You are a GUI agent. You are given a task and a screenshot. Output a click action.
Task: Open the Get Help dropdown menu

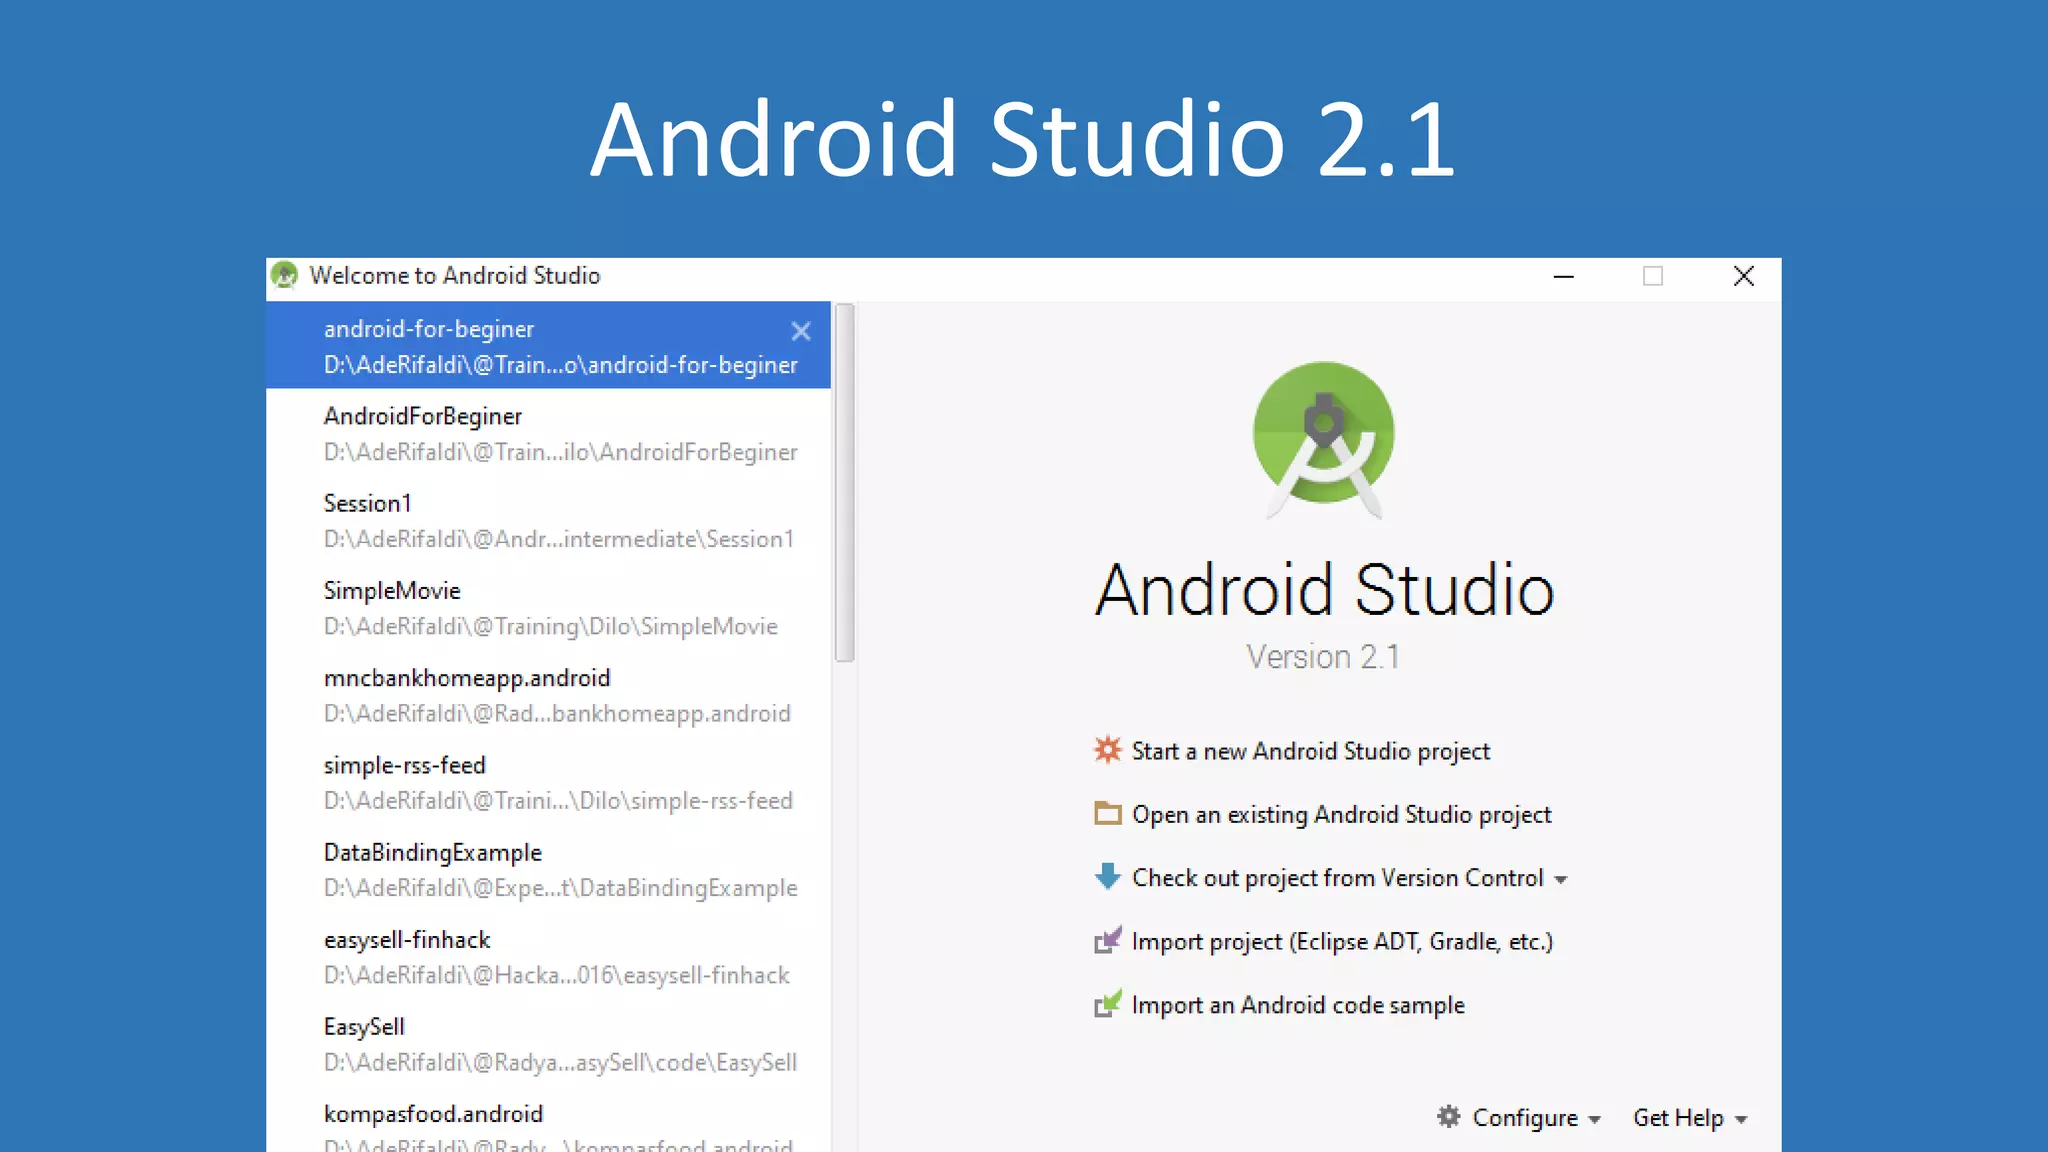pos(1690,1117)
